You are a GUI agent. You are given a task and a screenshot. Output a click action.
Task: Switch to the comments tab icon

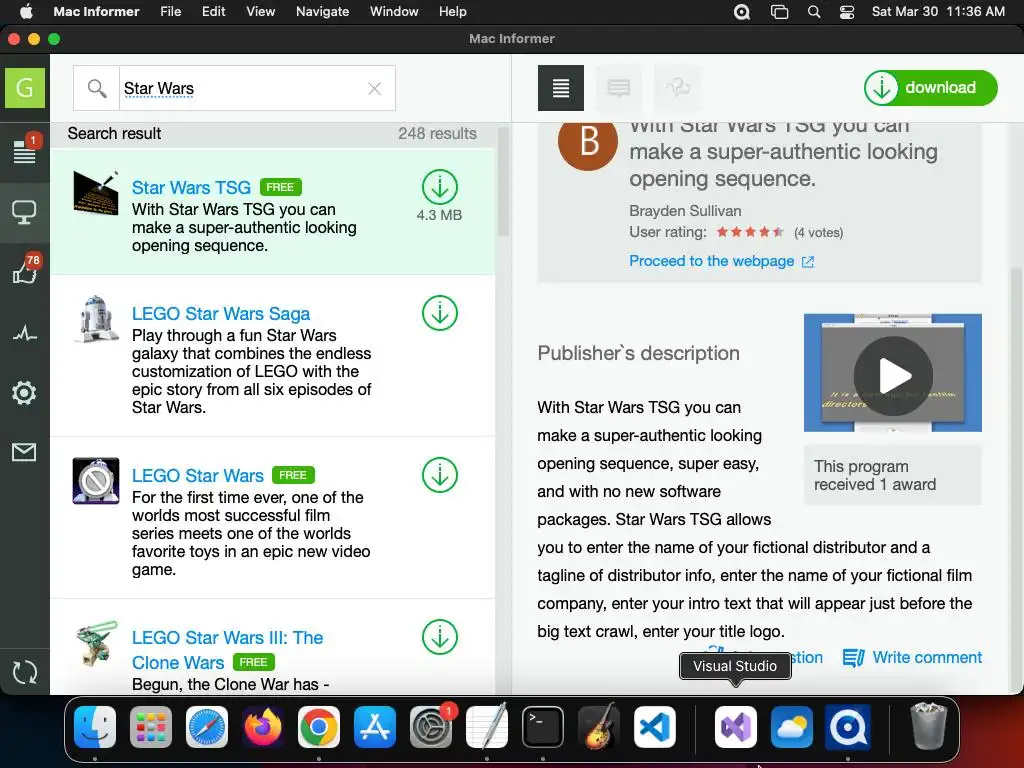tap(618, 88)
